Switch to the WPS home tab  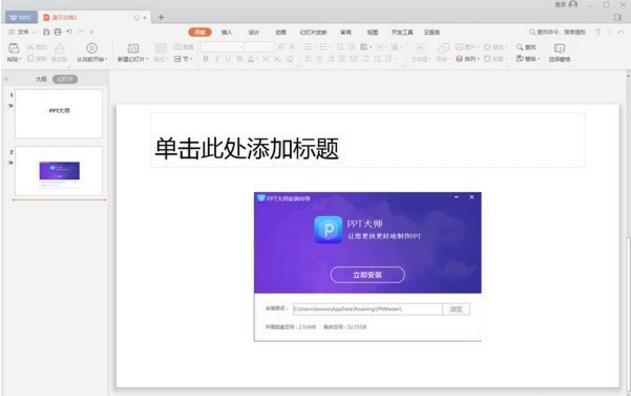(x=21, y=17)
